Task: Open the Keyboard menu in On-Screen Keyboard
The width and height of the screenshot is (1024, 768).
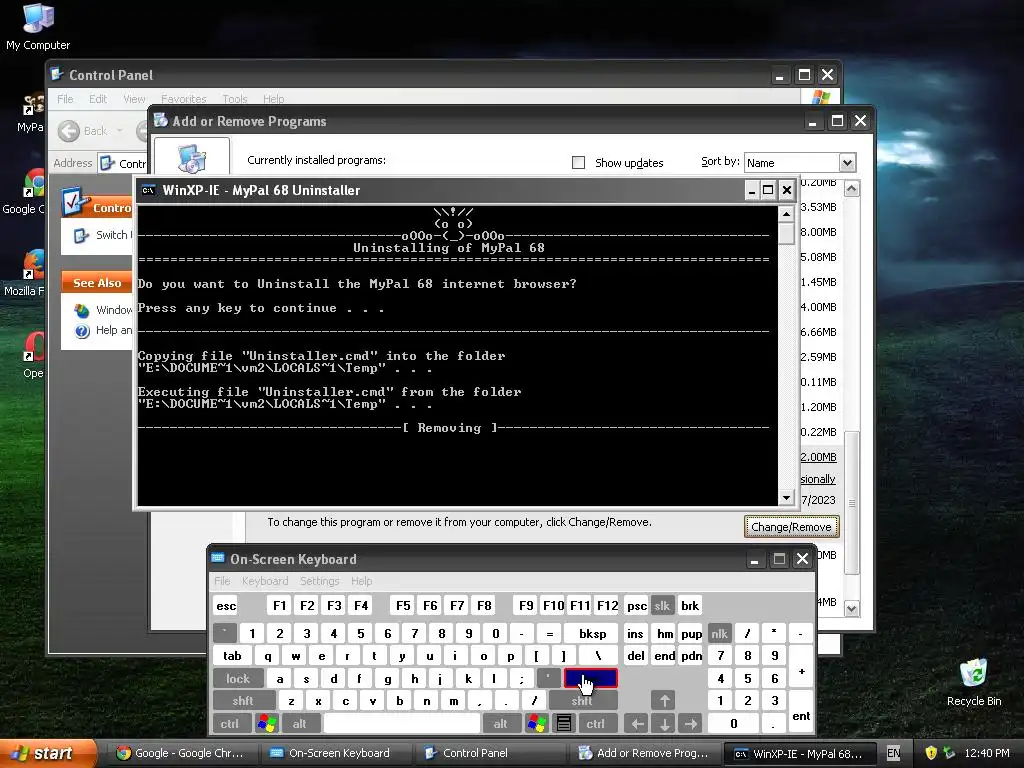Action: pos(264,581)
